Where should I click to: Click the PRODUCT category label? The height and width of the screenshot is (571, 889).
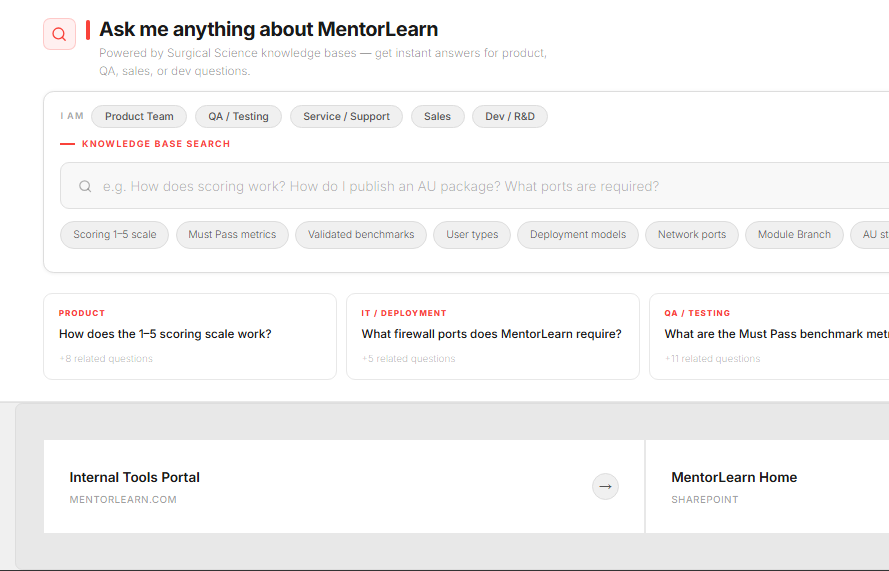click(x=82, y=313)
